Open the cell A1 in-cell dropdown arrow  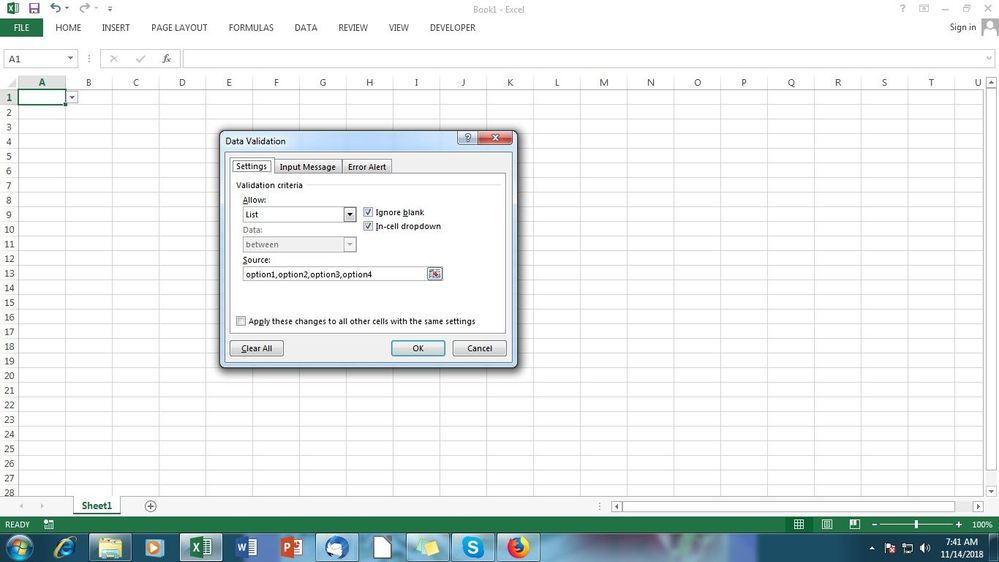click(72, 97)
